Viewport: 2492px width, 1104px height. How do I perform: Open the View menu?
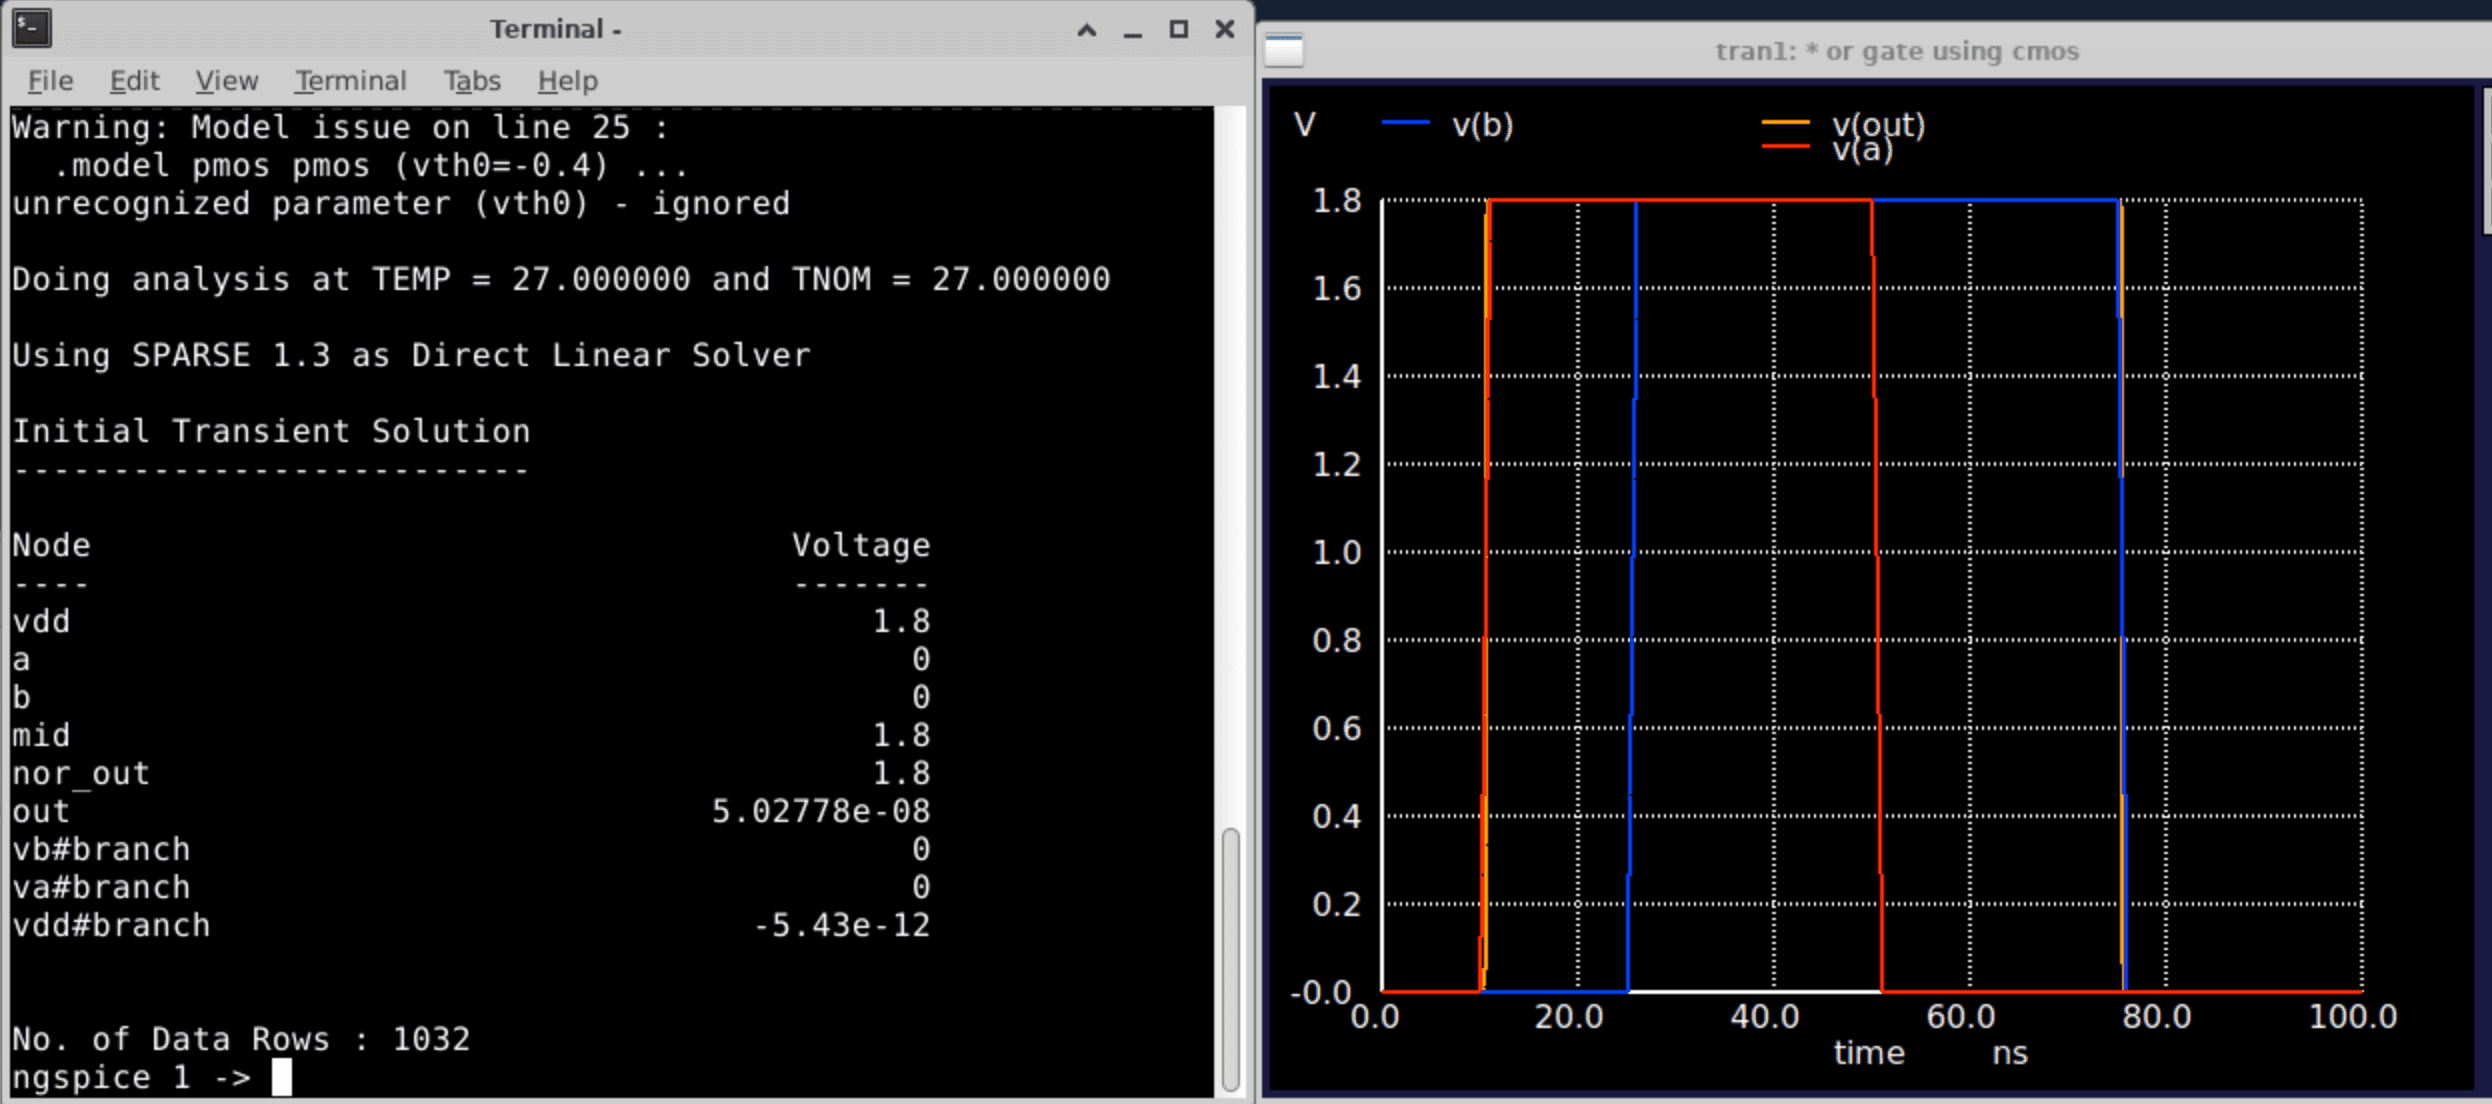225,81
